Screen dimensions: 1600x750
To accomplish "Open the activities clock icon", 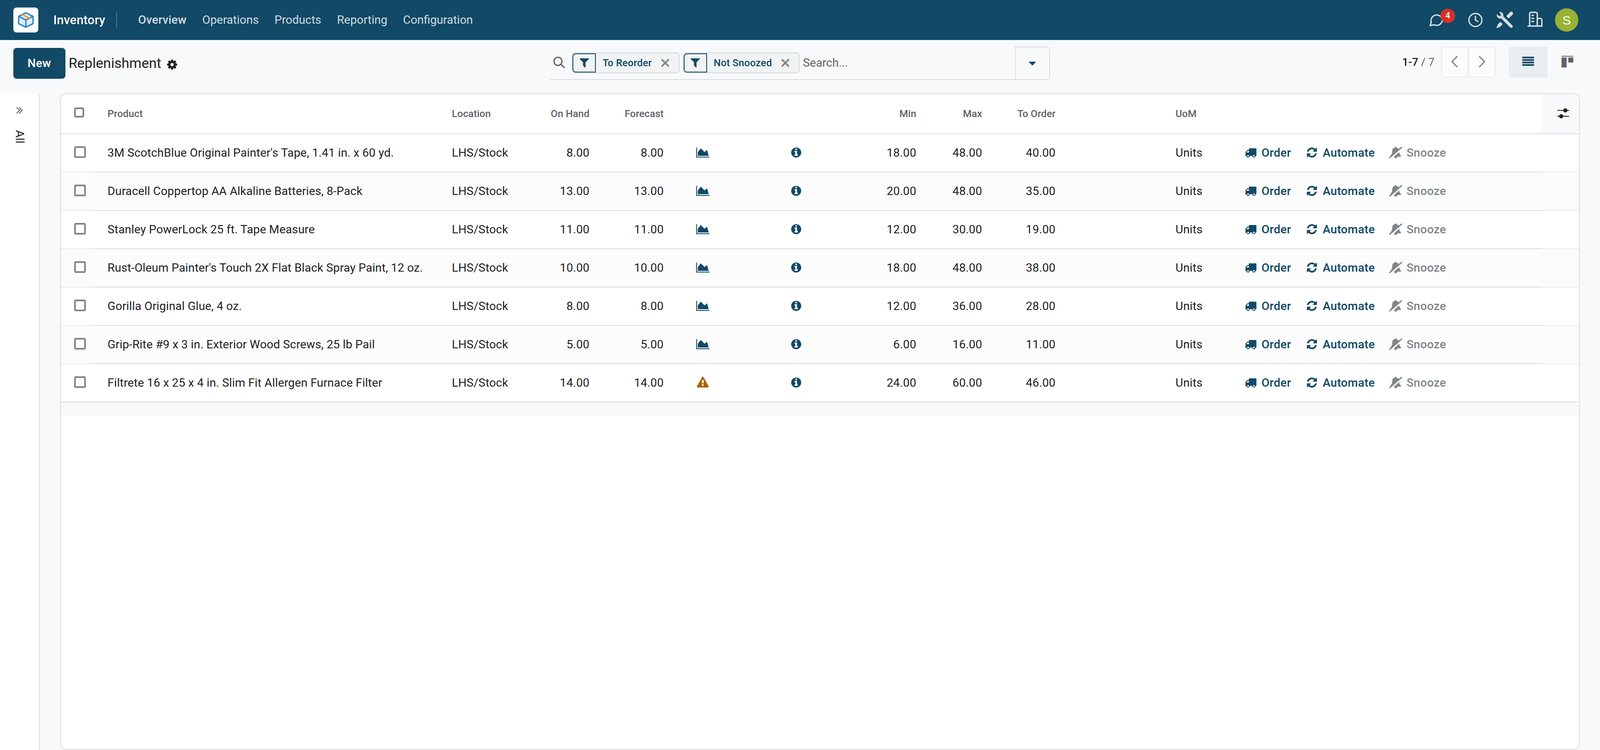I will (1475, 20).
